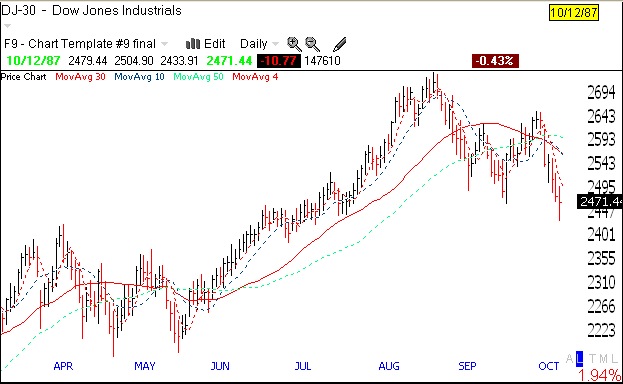Click the black 2471.44 current price marker
This screenshot has width=623, height=384.
(x=600, y=202)
